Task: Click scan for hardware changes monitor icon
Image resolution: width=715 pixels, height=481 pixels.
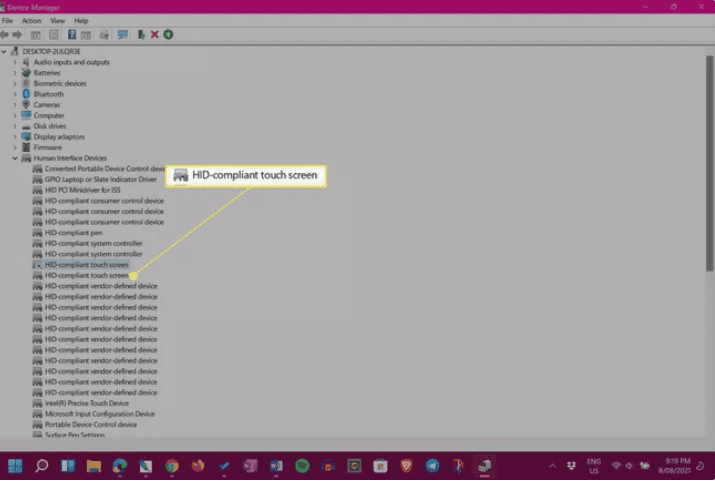Action: tap(122, 34)
